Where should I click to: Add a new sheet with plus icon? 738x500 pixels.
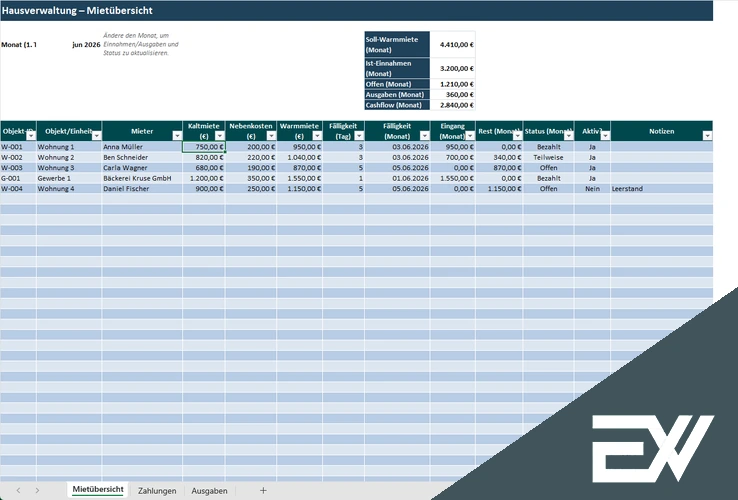[x=263, y=491]
